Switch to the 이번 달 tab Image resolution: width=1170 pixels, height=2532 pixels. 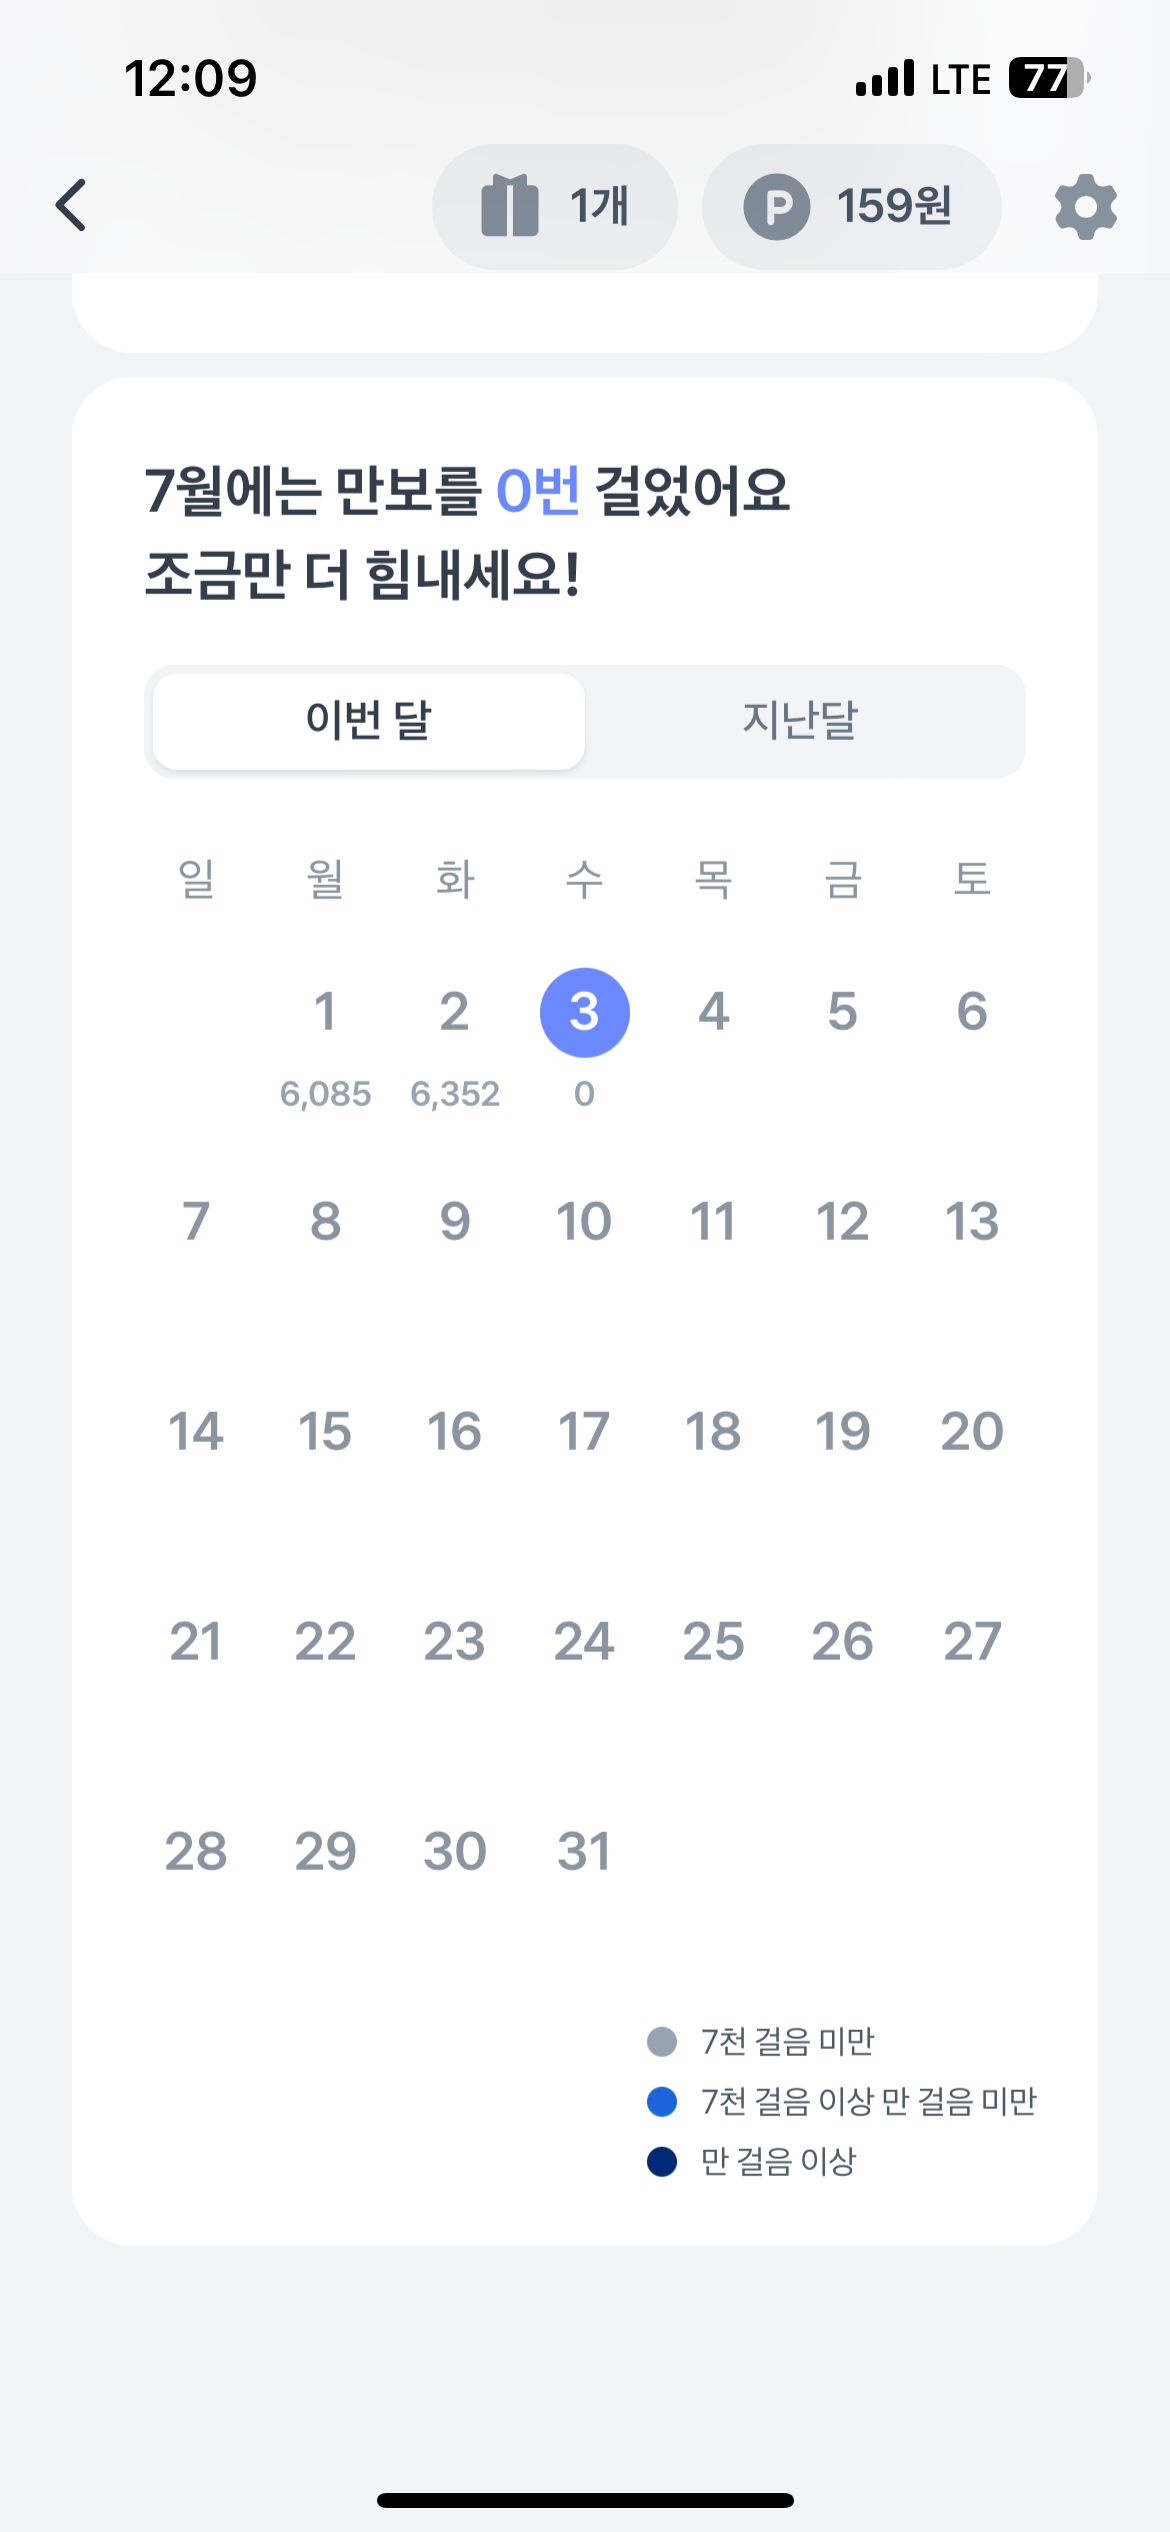[x=369, y=721]
